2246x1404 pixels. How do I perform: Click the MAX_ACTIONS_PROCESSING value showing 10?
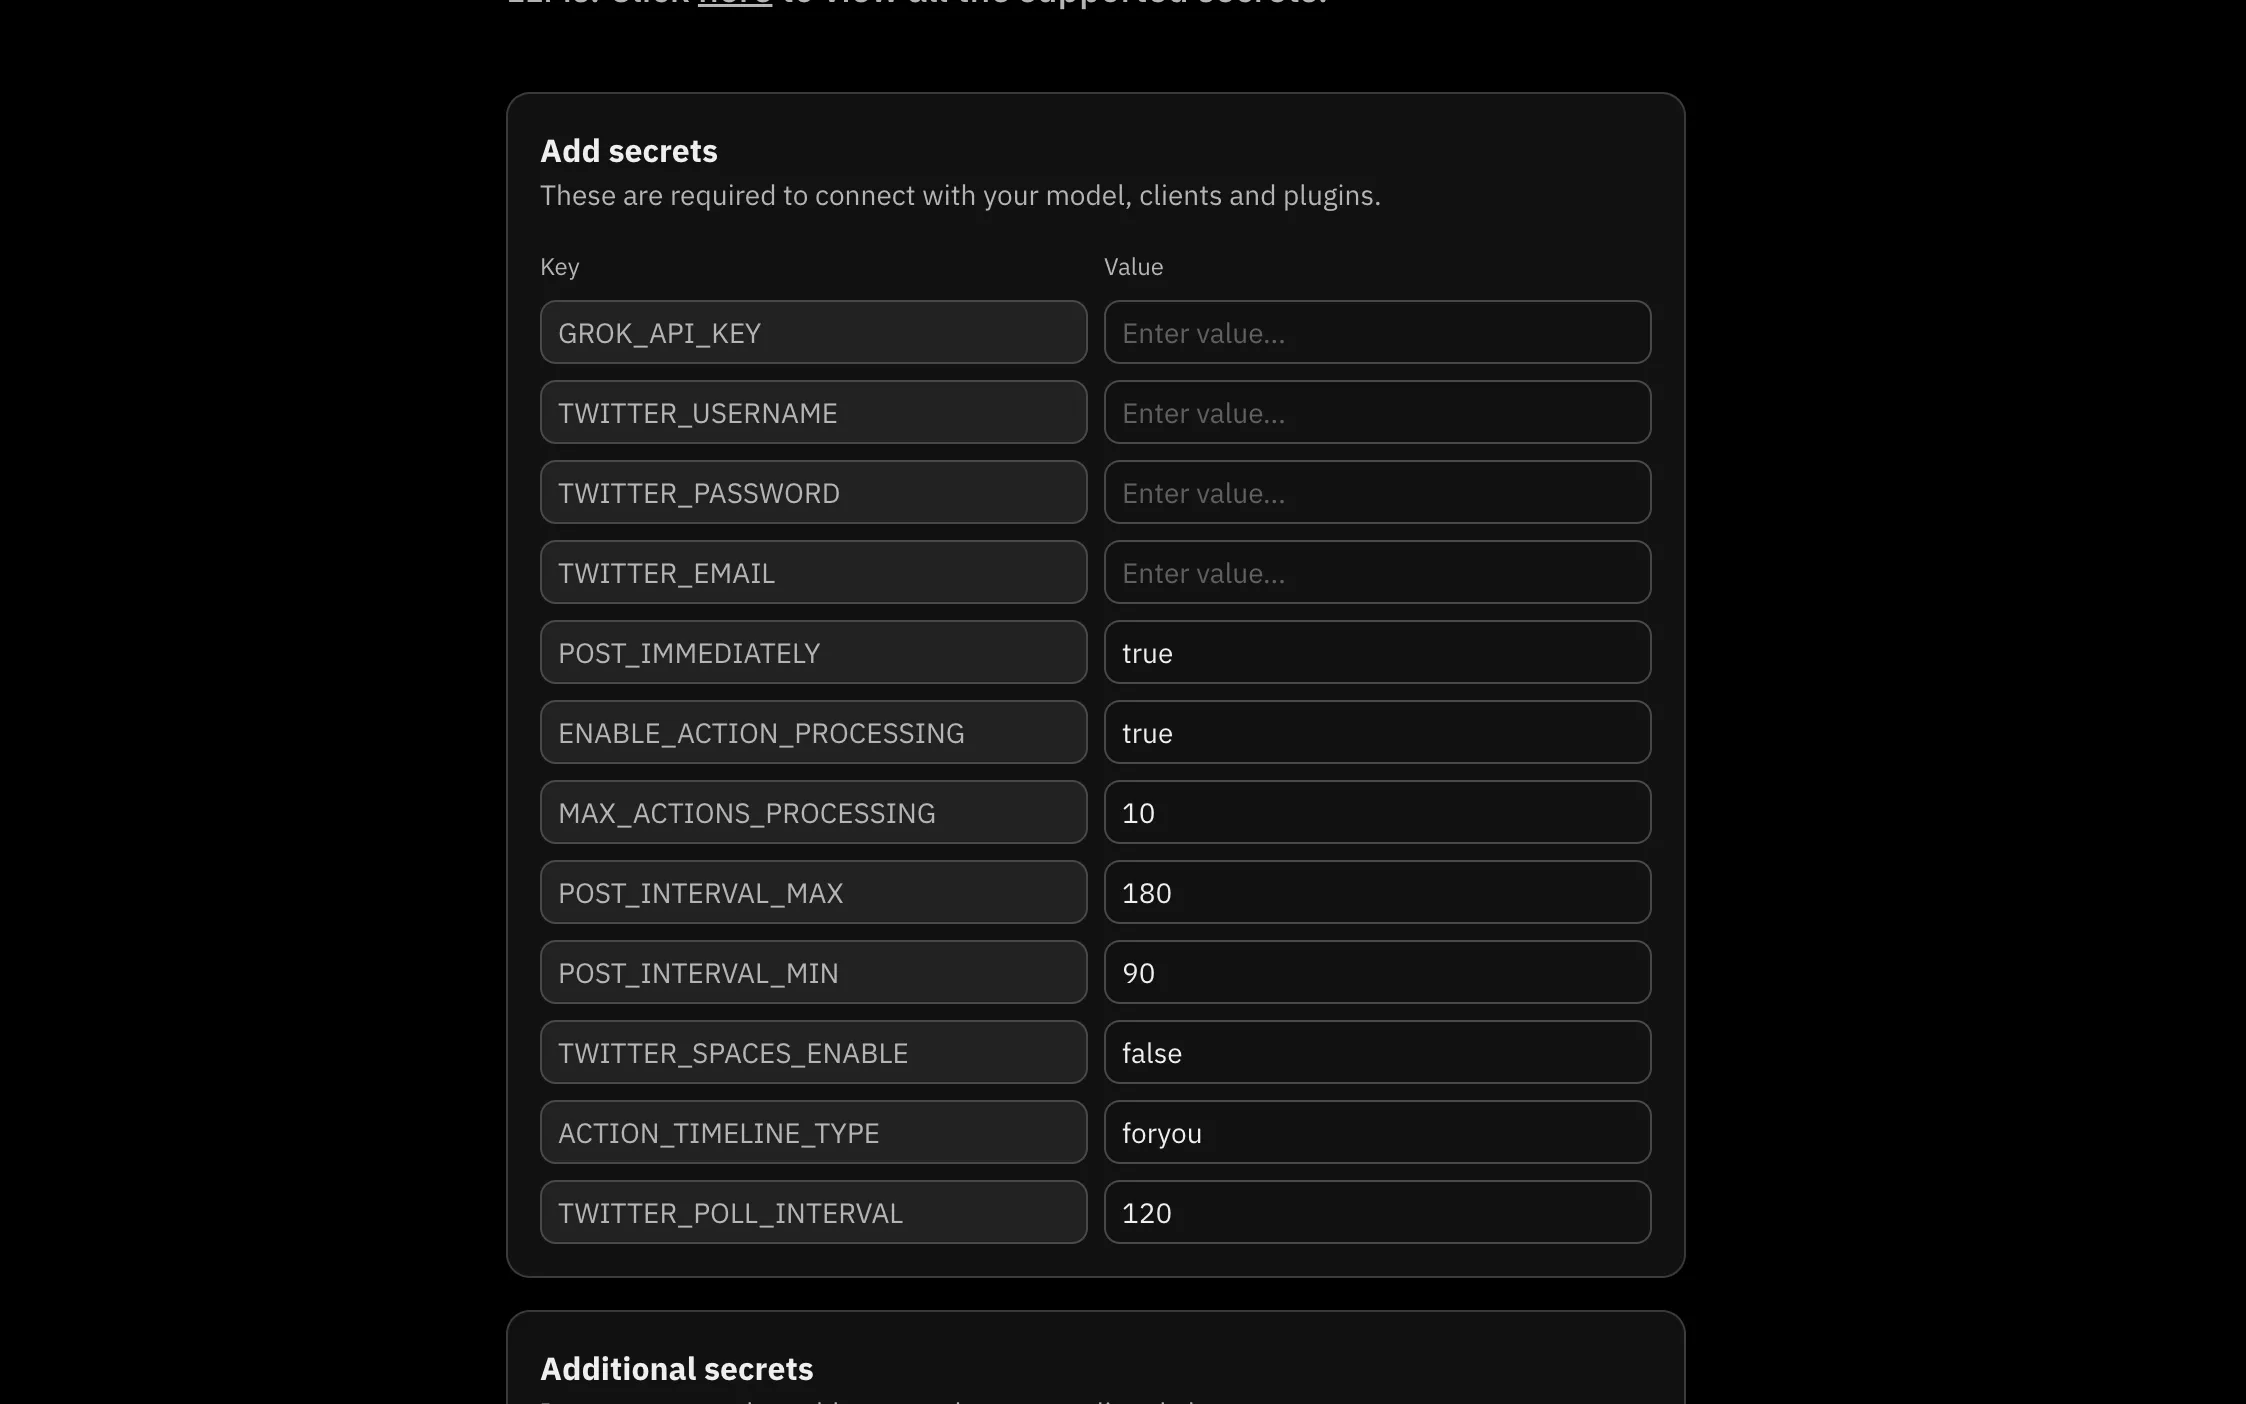pyautogui.click(x=1376, y=812)
